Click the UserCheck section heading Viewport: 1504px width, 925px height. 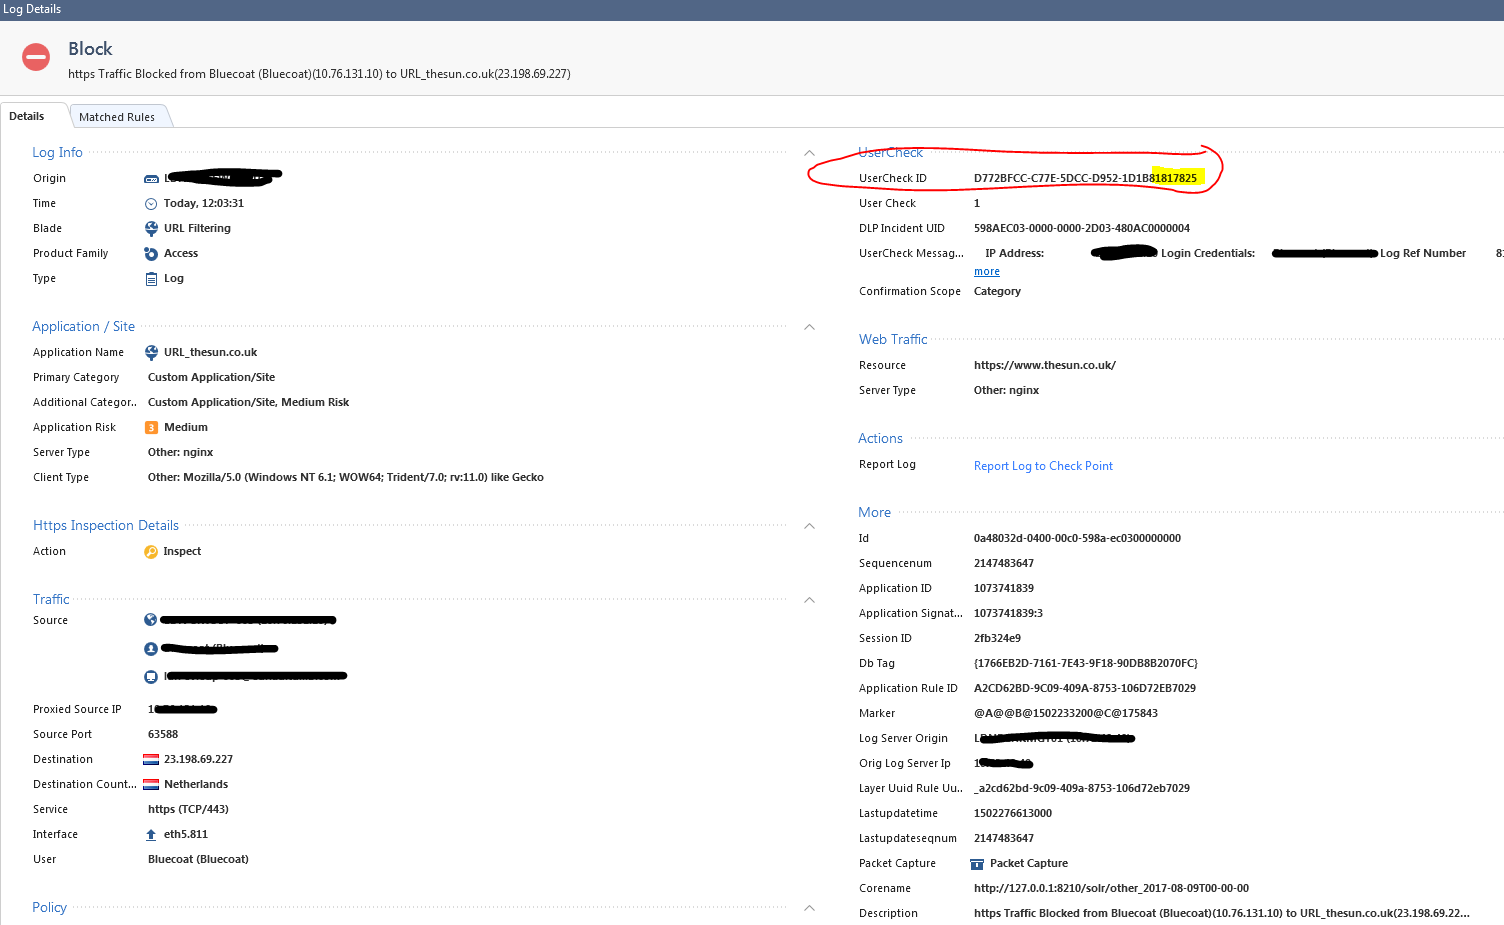click(890, 152)
